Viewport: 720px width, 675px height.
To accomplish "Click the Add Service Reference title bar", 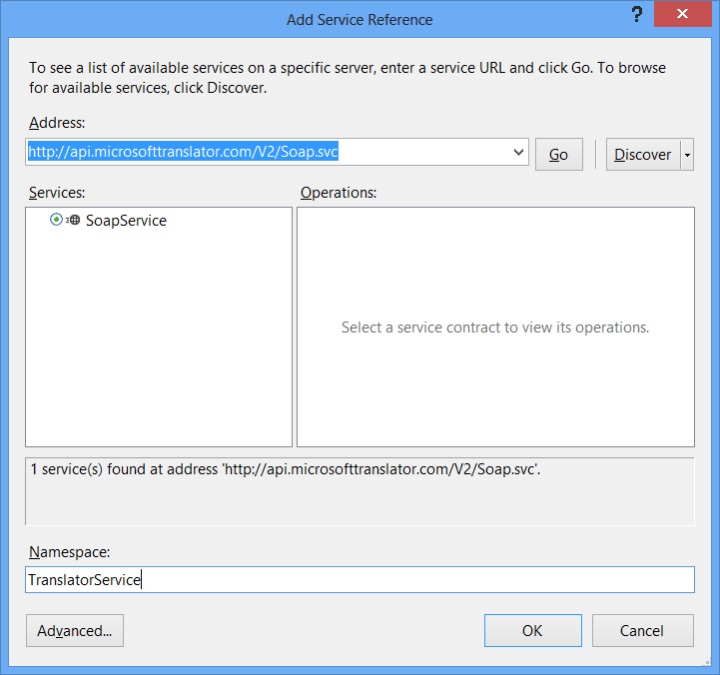I will 359,19.
